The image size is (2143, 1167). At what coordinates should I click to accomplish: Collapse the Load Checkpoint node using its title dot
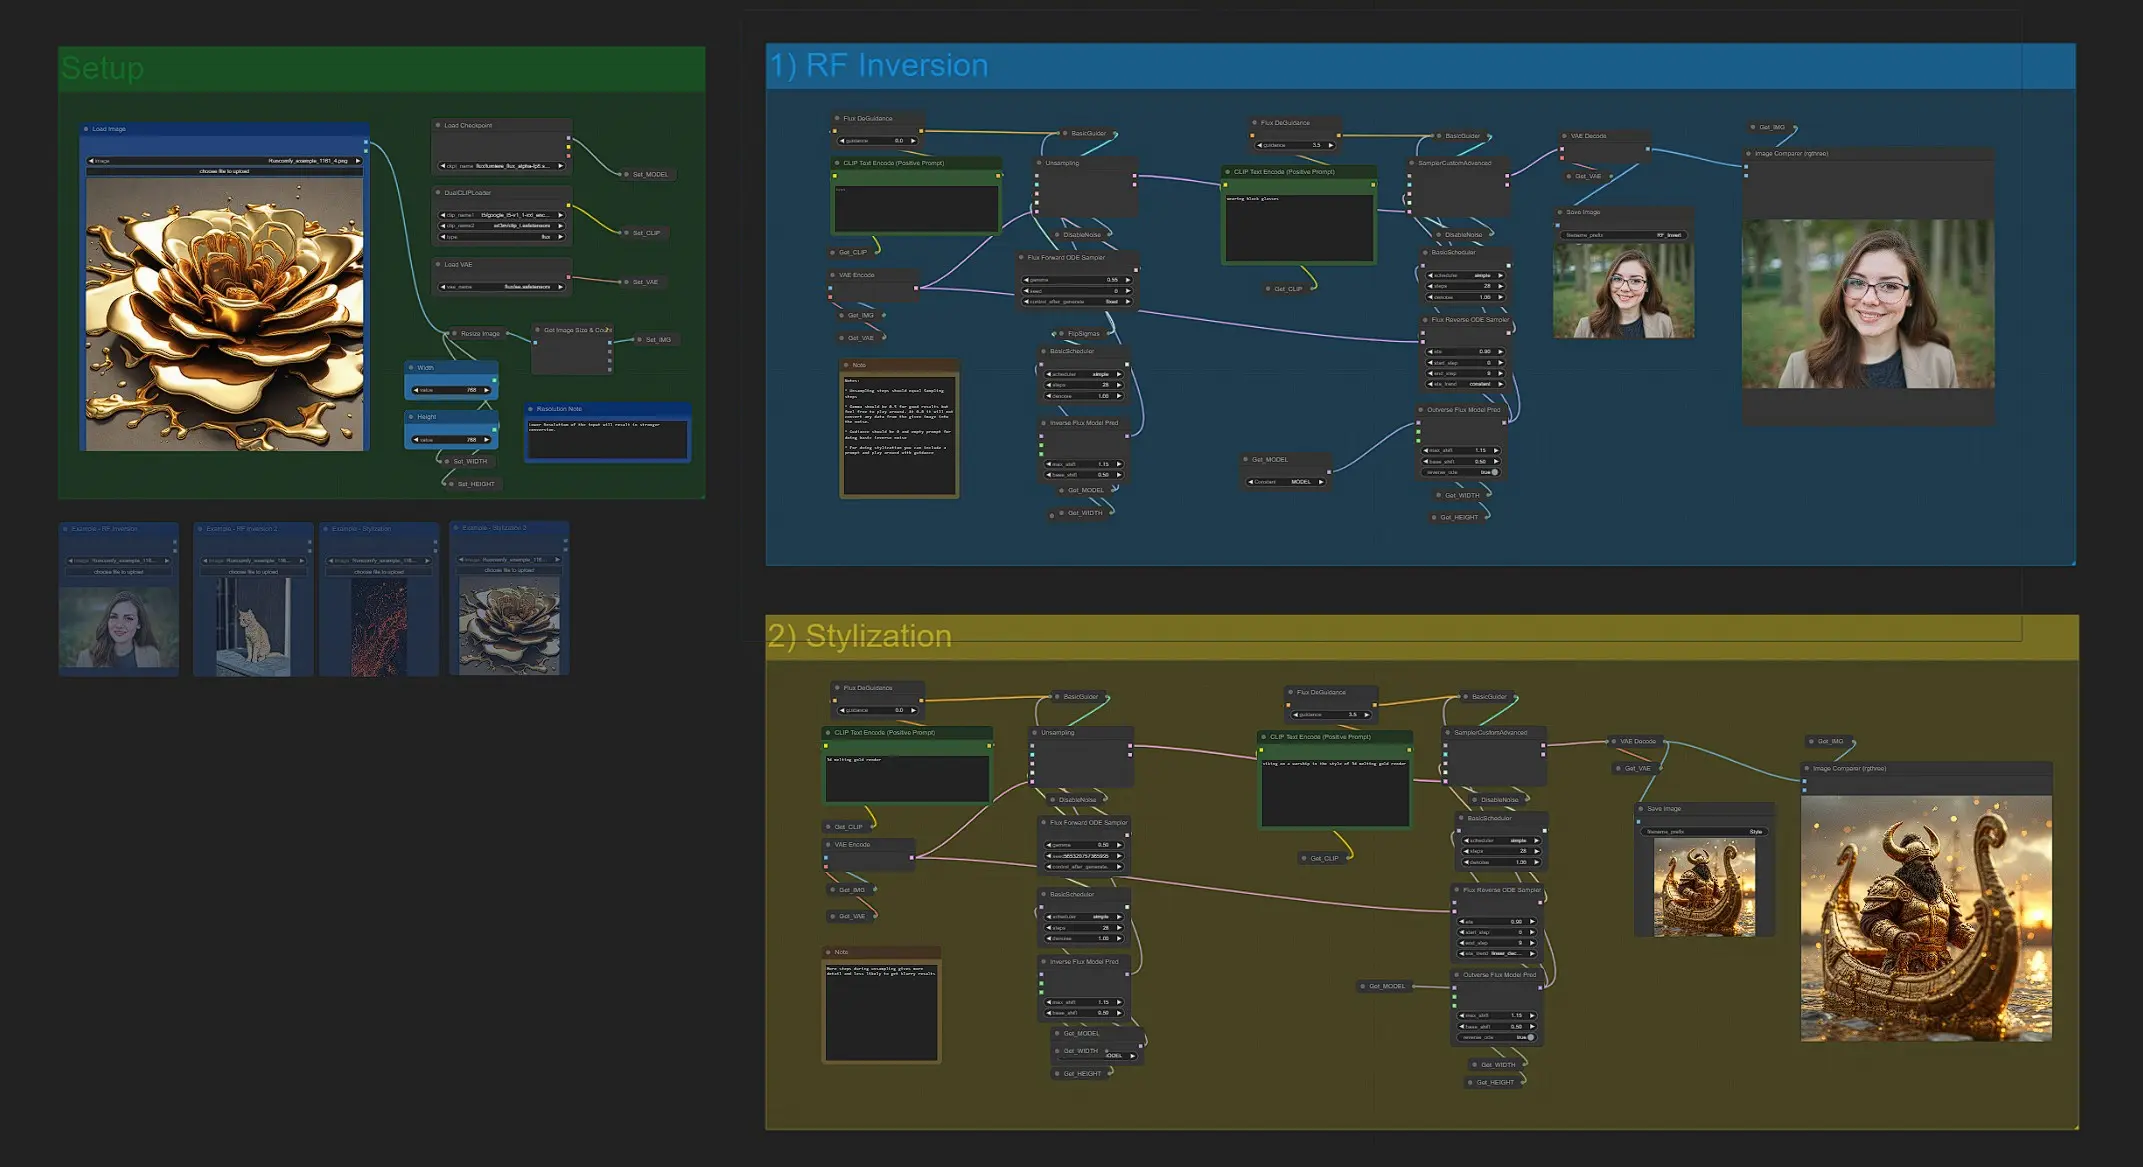pyautogui.click(x=438, y=125)
